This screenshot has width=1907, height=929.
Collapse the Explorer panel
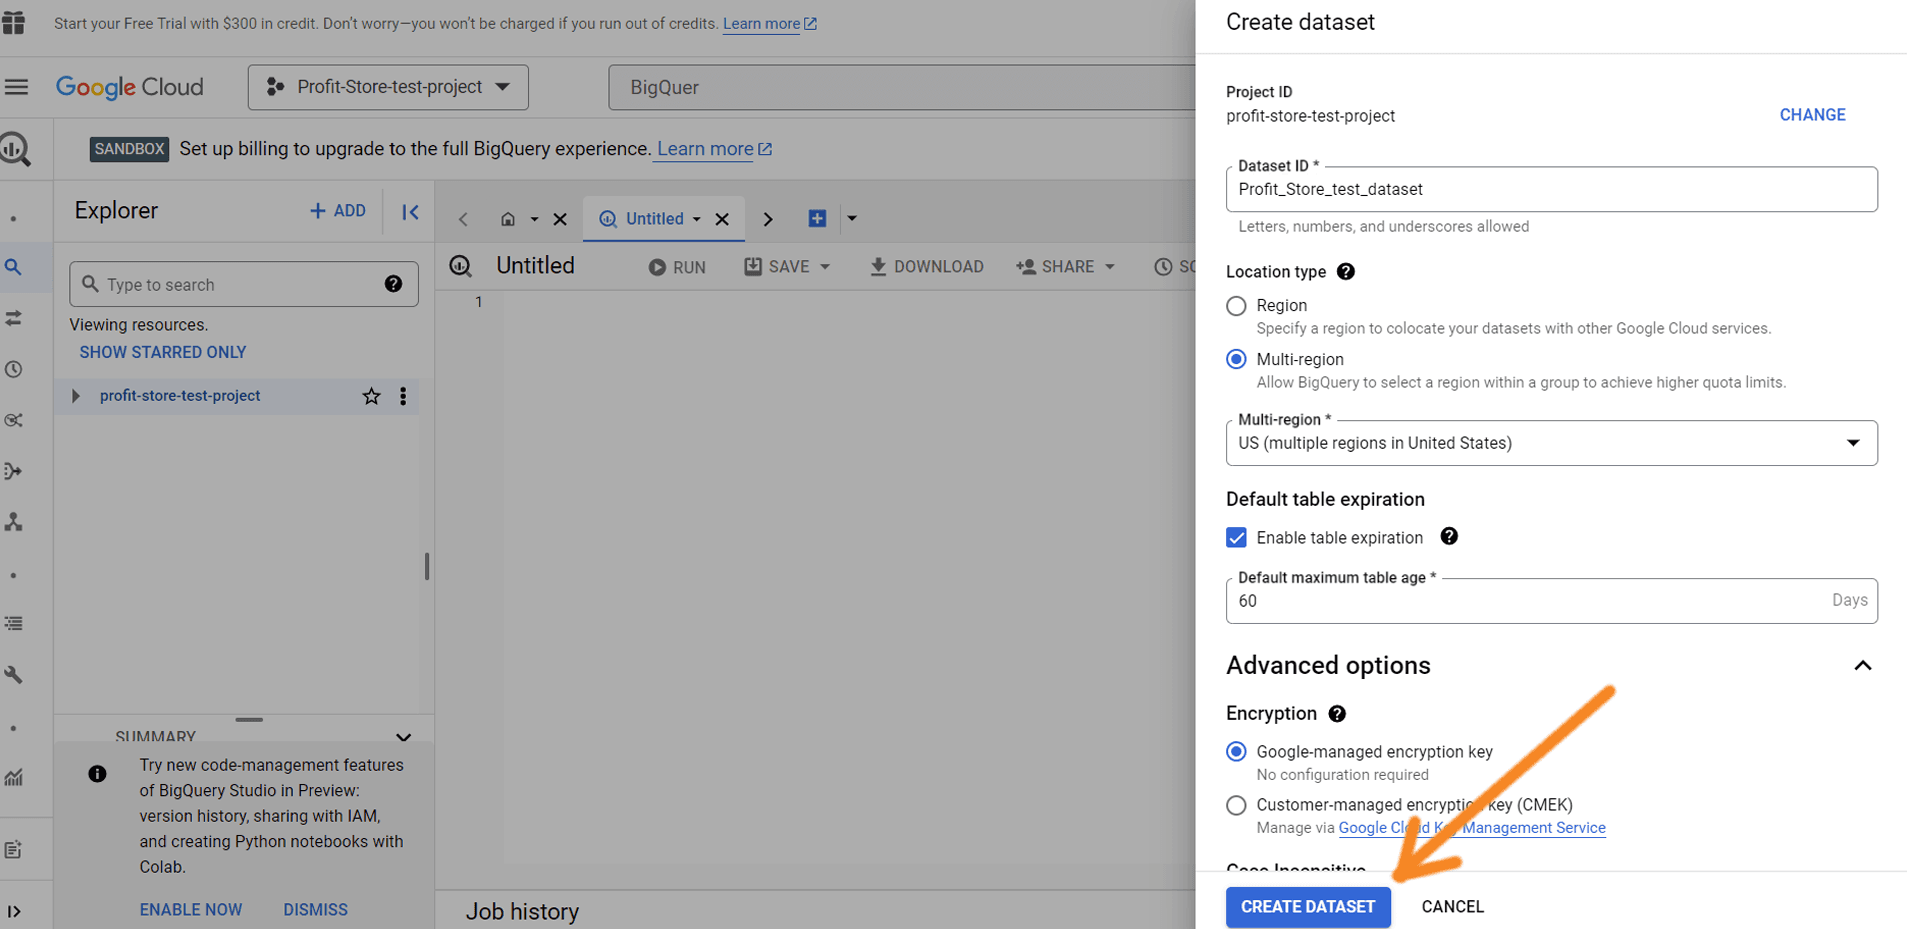pos(410,212)
